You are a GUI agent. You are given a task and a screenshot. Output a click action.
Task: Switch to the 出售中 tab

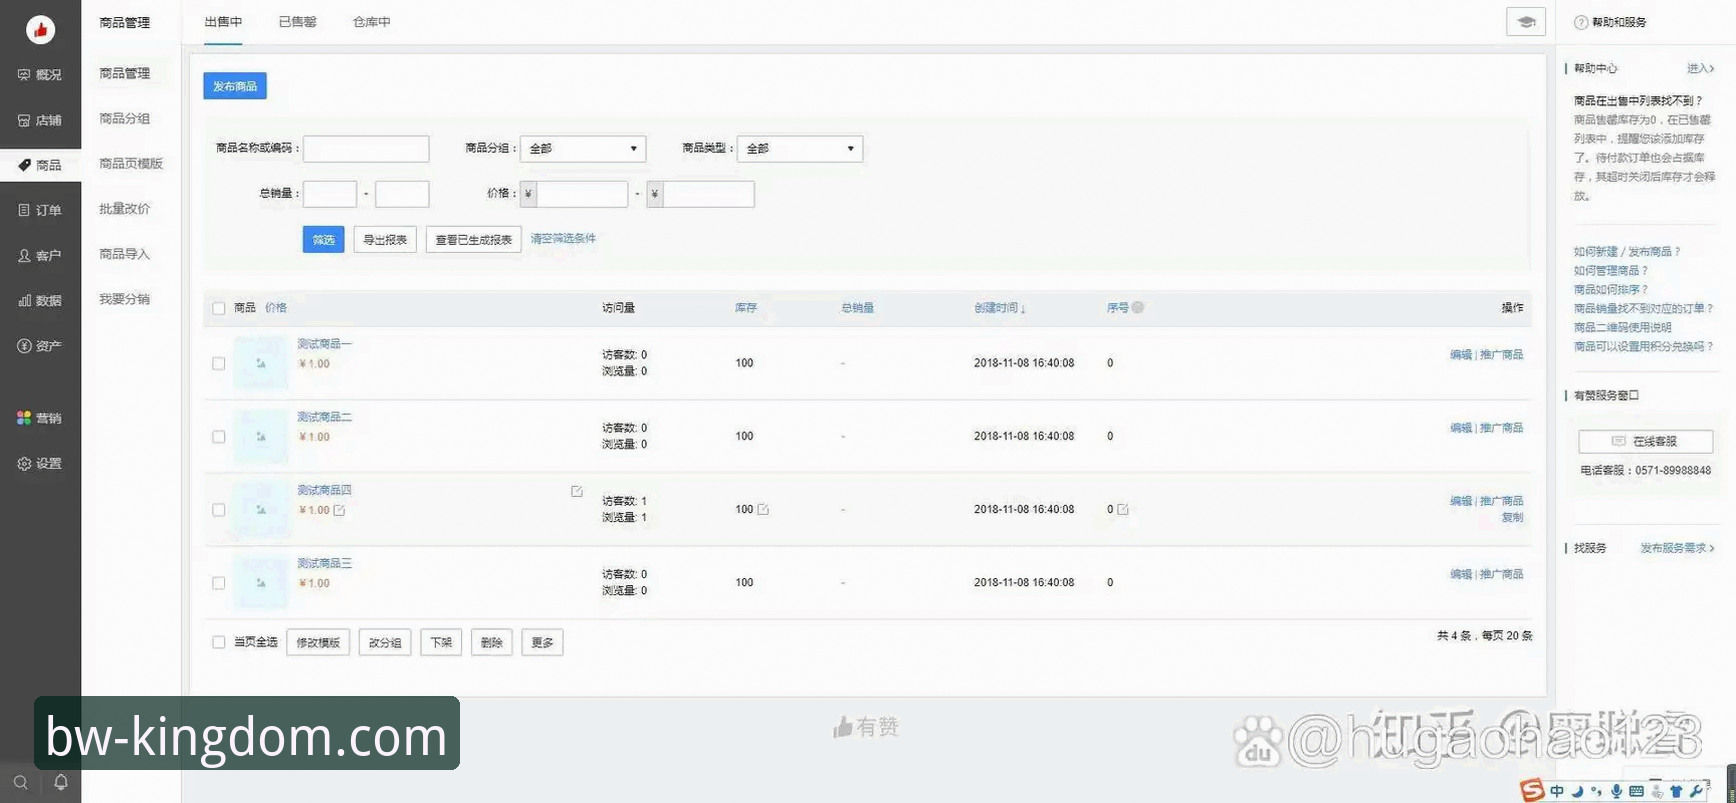coord(223,22)
